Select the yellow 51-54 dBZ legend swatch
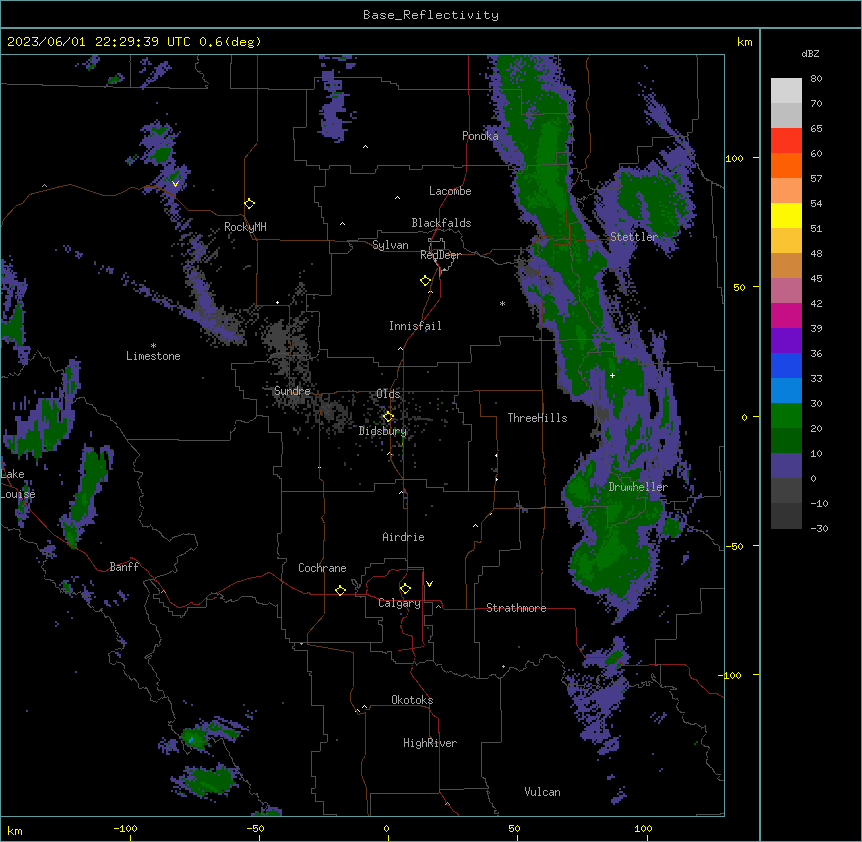The width and height of the screenshot is (862, 842). (786, 215)
